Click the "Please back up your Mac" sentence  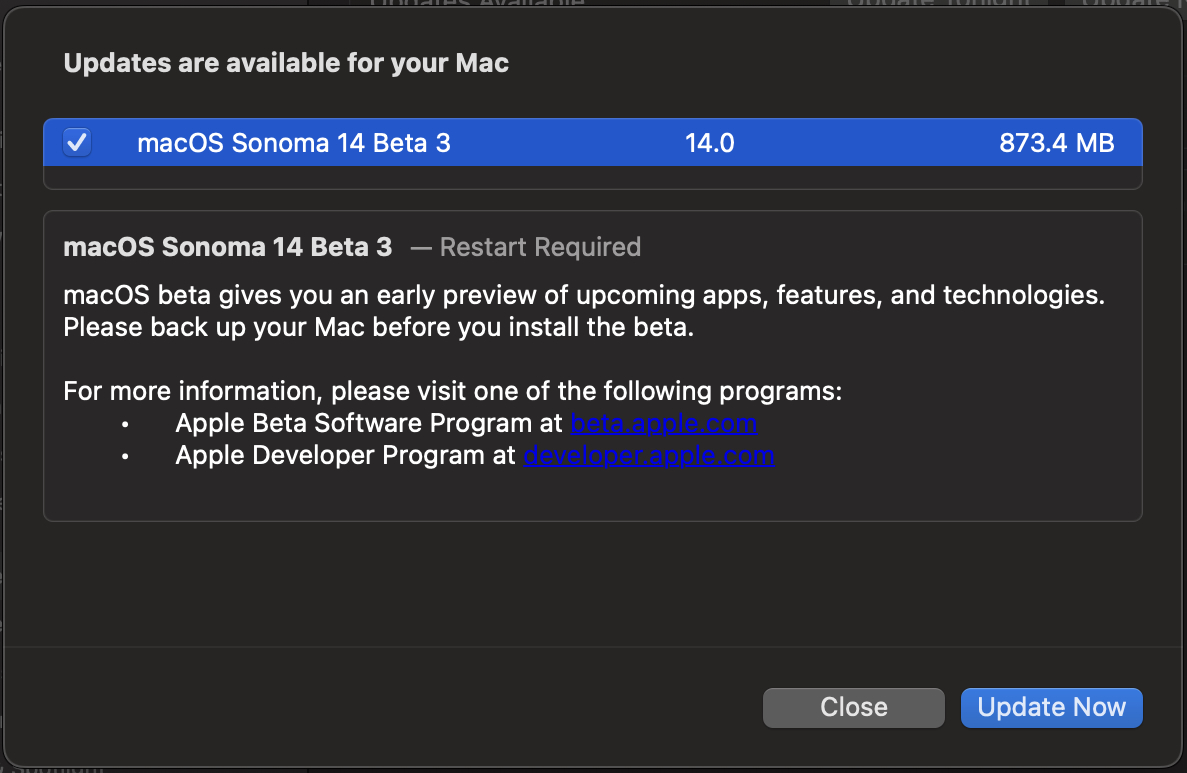(378, 328)
